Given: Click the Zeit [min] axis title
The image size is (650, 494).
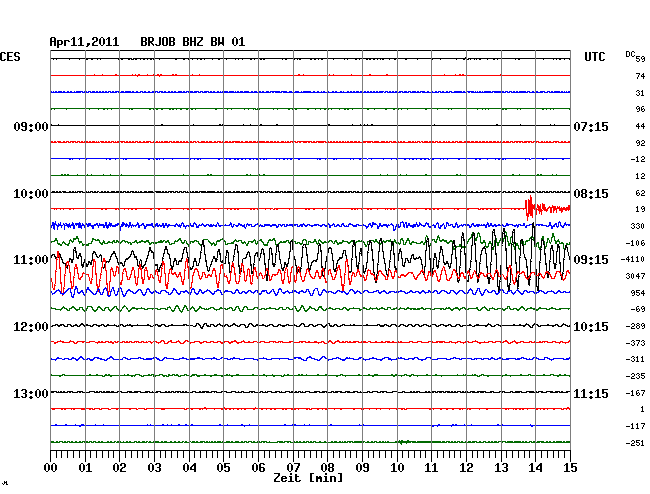Looking at the screenshot, I should point(308,478).
